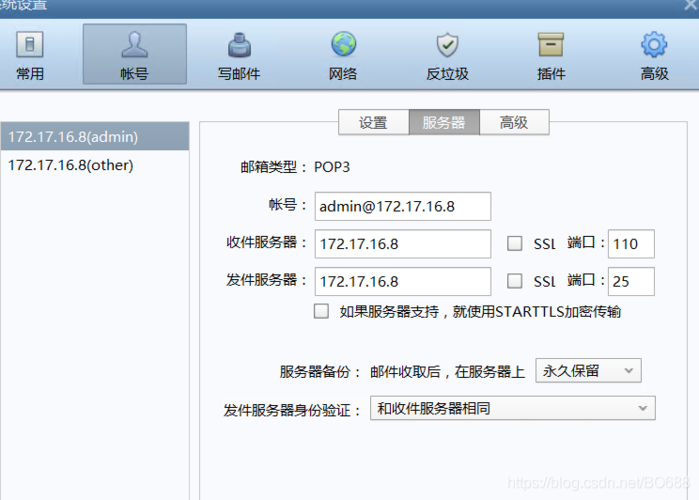Viewport: 699px width, 500px height.
Task: Switch to the 设置 tab
Action: 374,122
